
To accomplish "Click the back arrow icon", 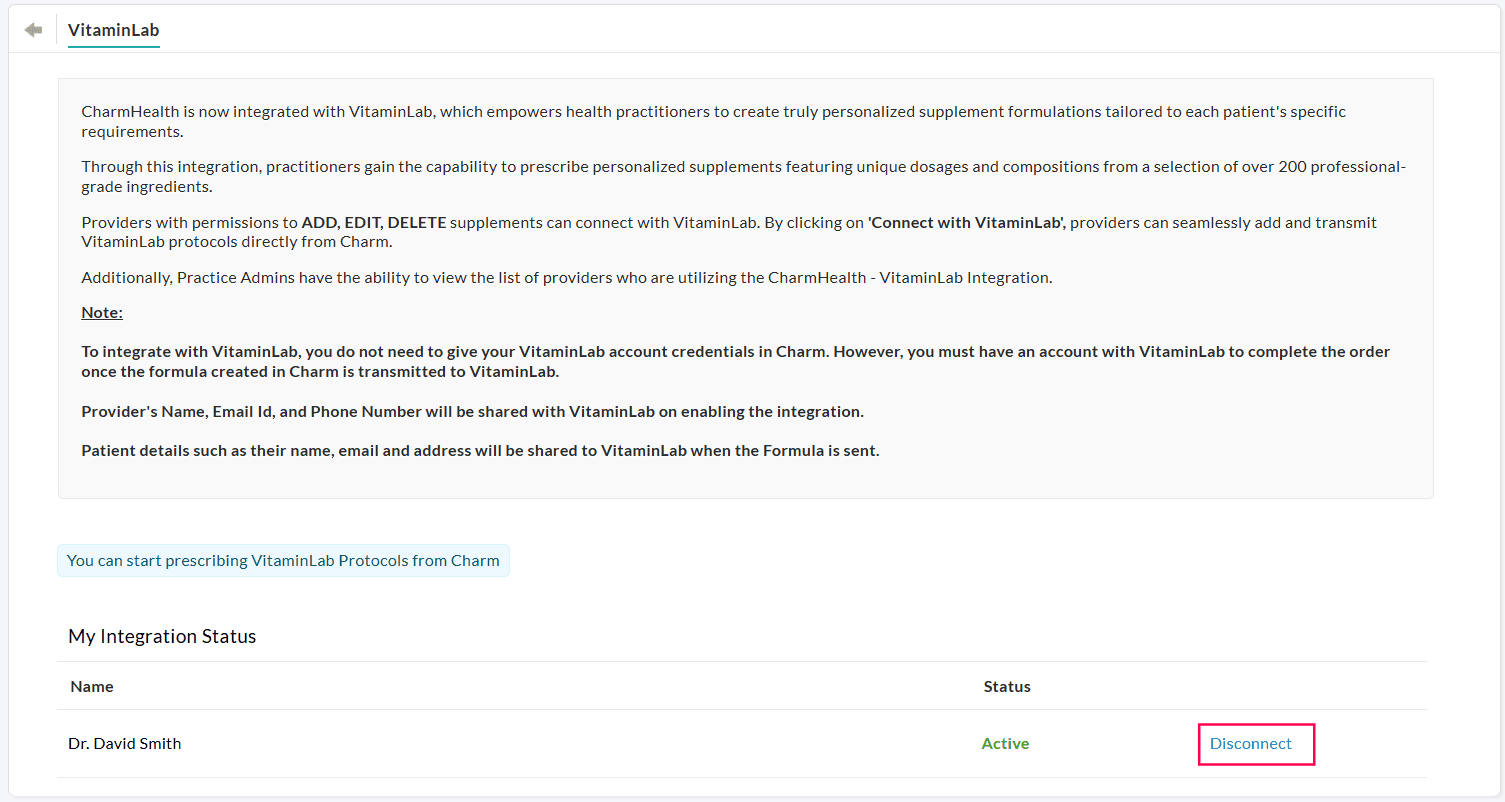I will 34,30.
